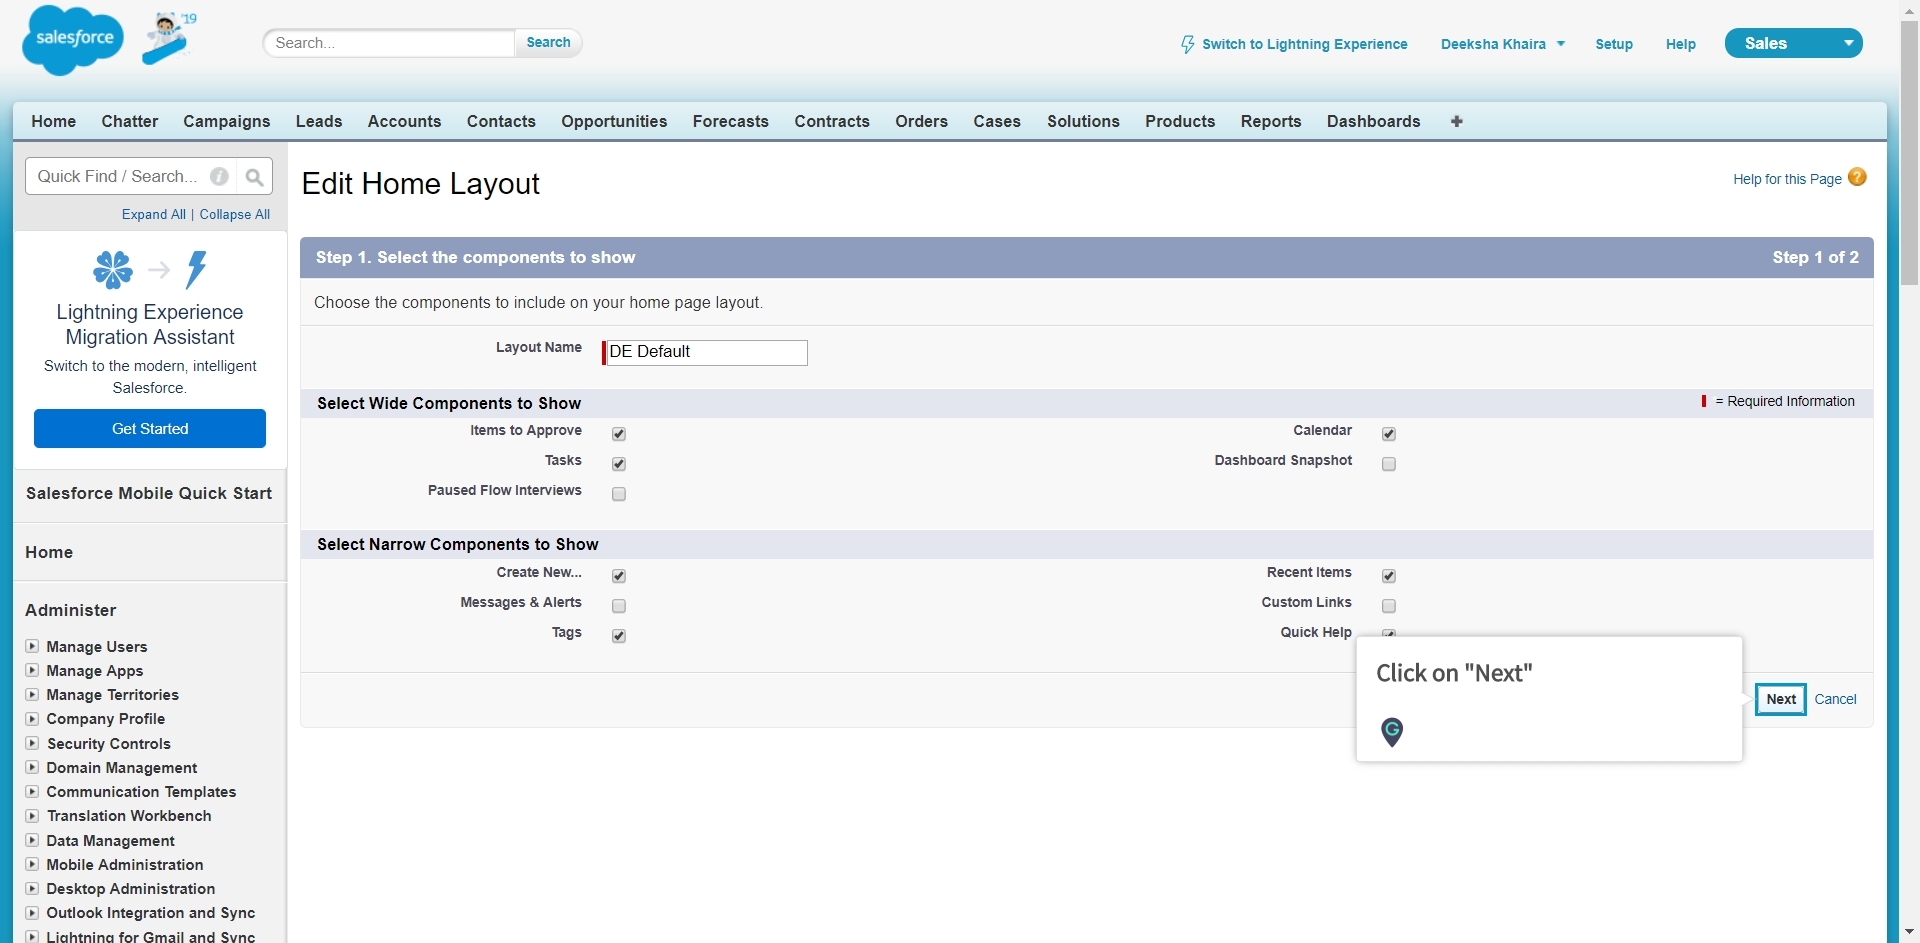
Task: Open the Deeksha Khaira user menu arrow
Action: (1561, 44)
